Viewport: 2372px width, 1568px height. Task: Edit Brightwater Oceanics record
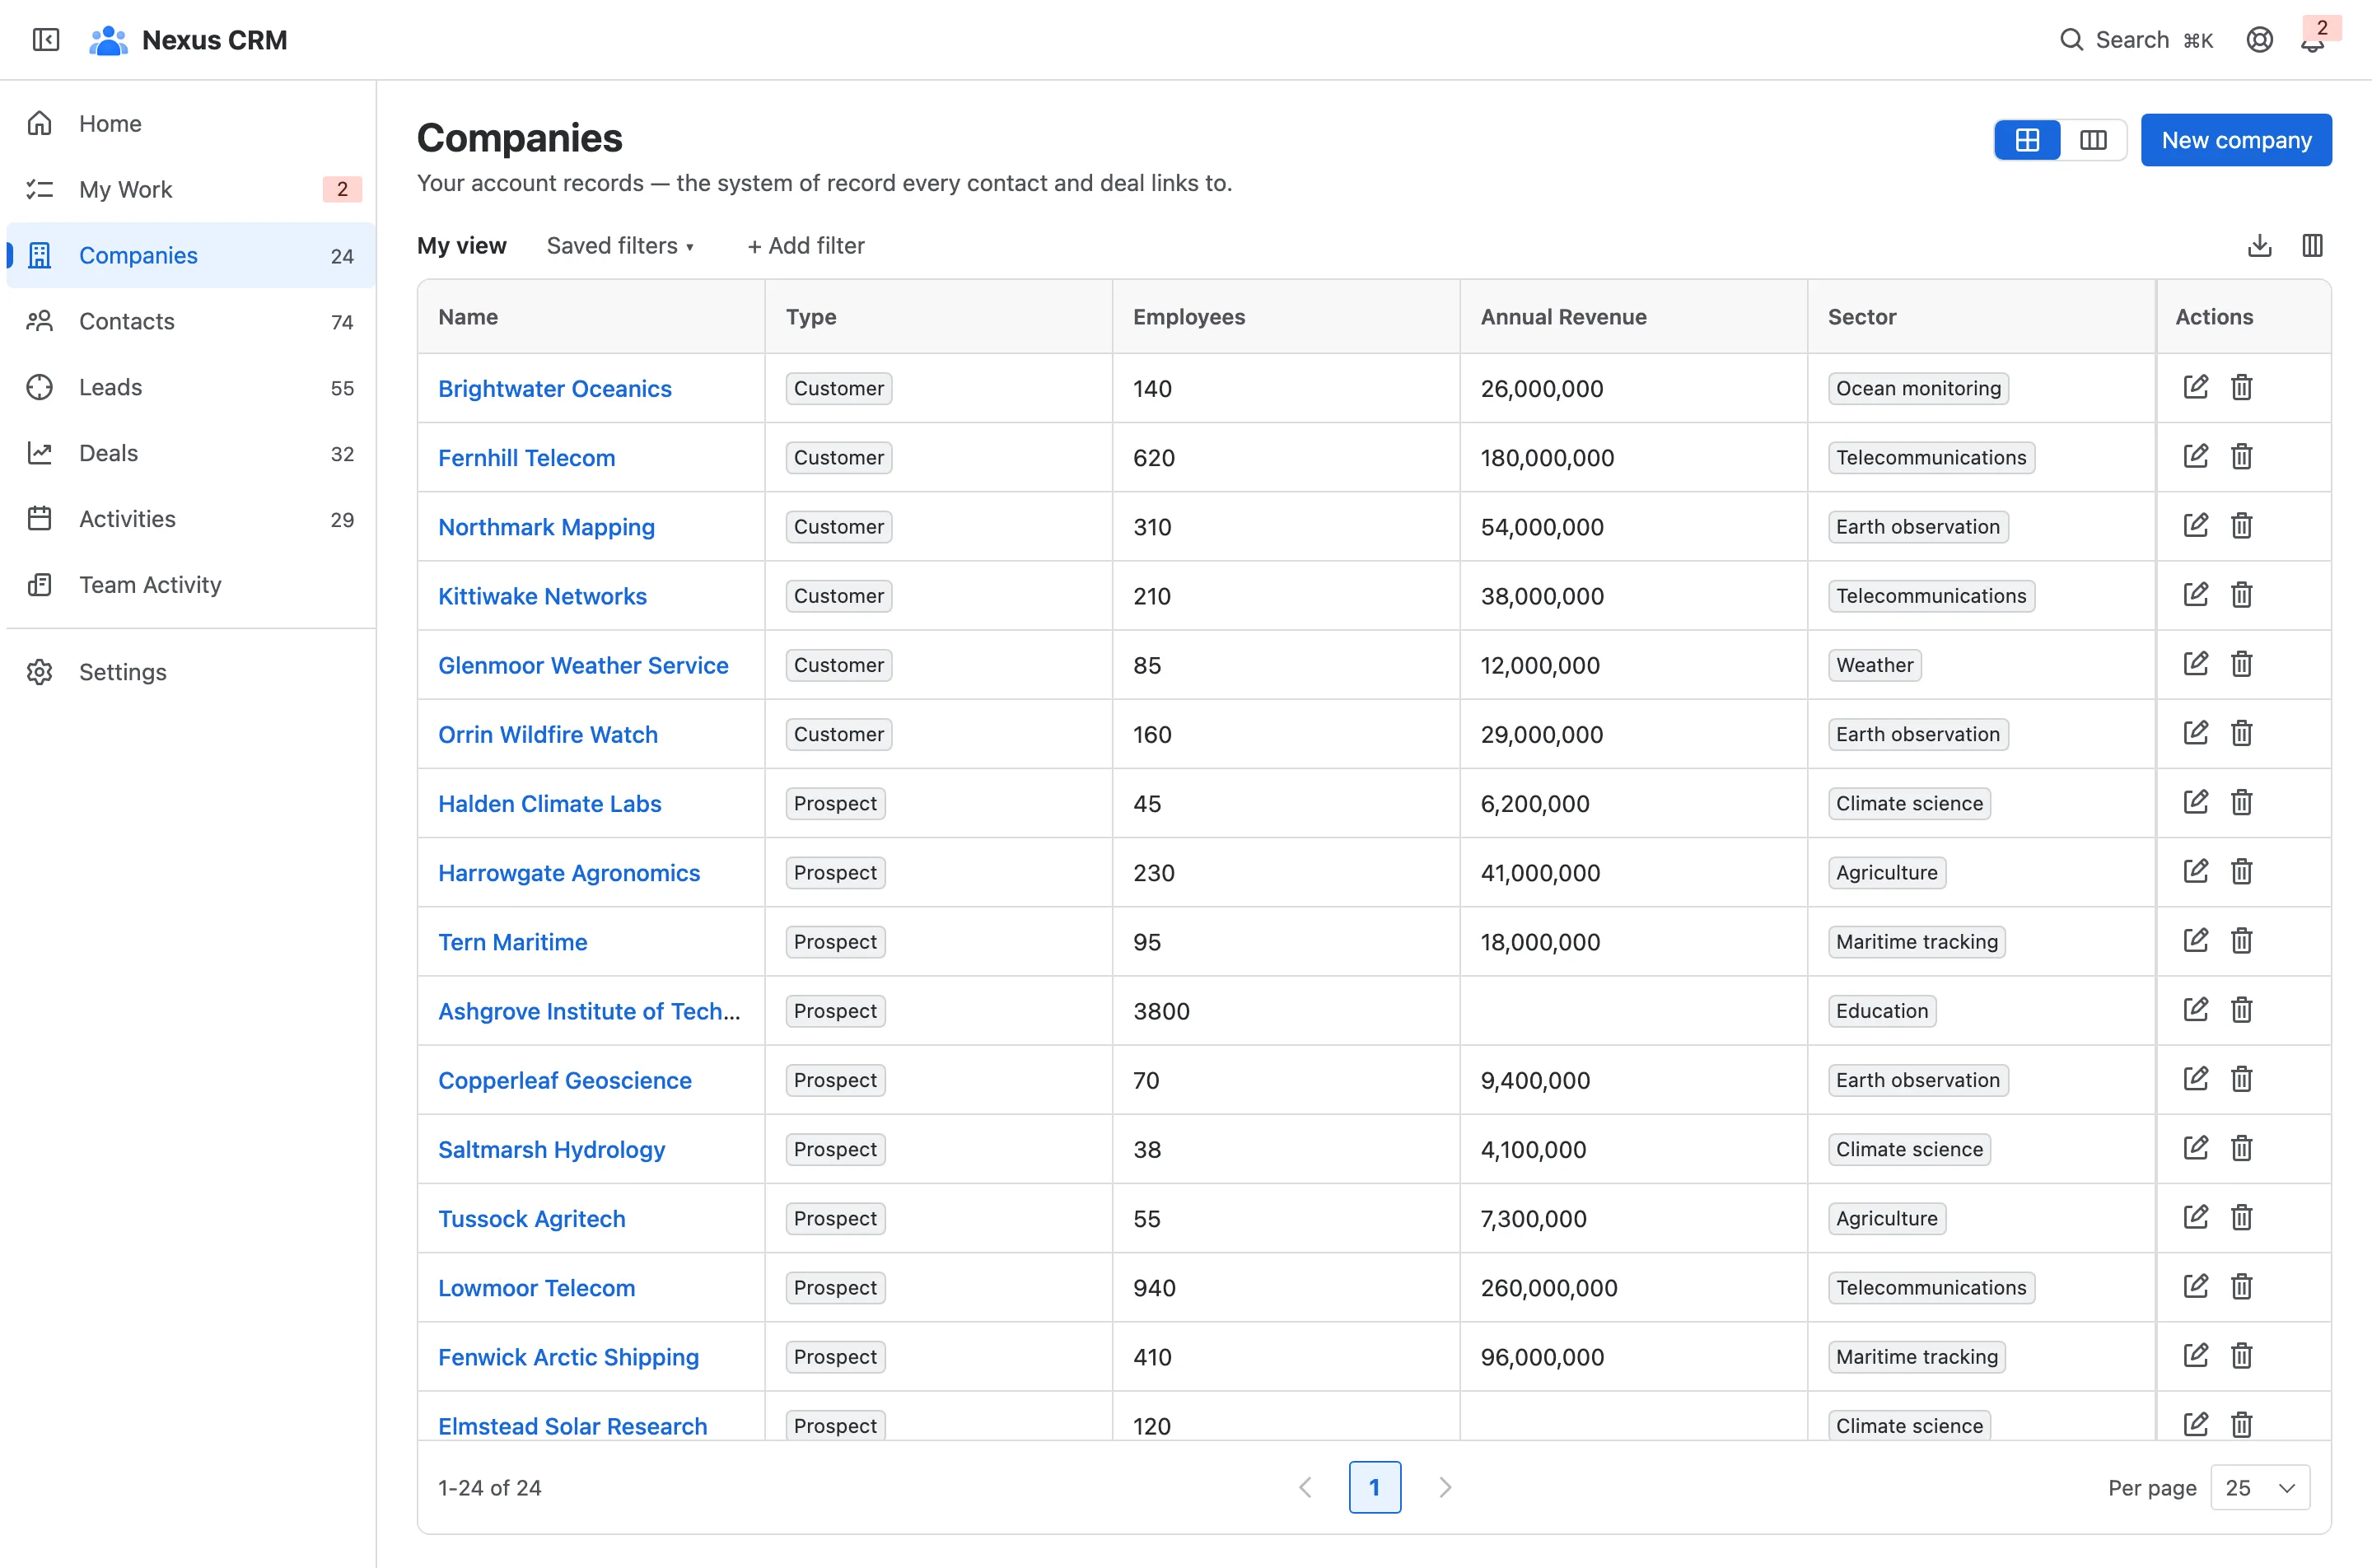point(2195,388)
